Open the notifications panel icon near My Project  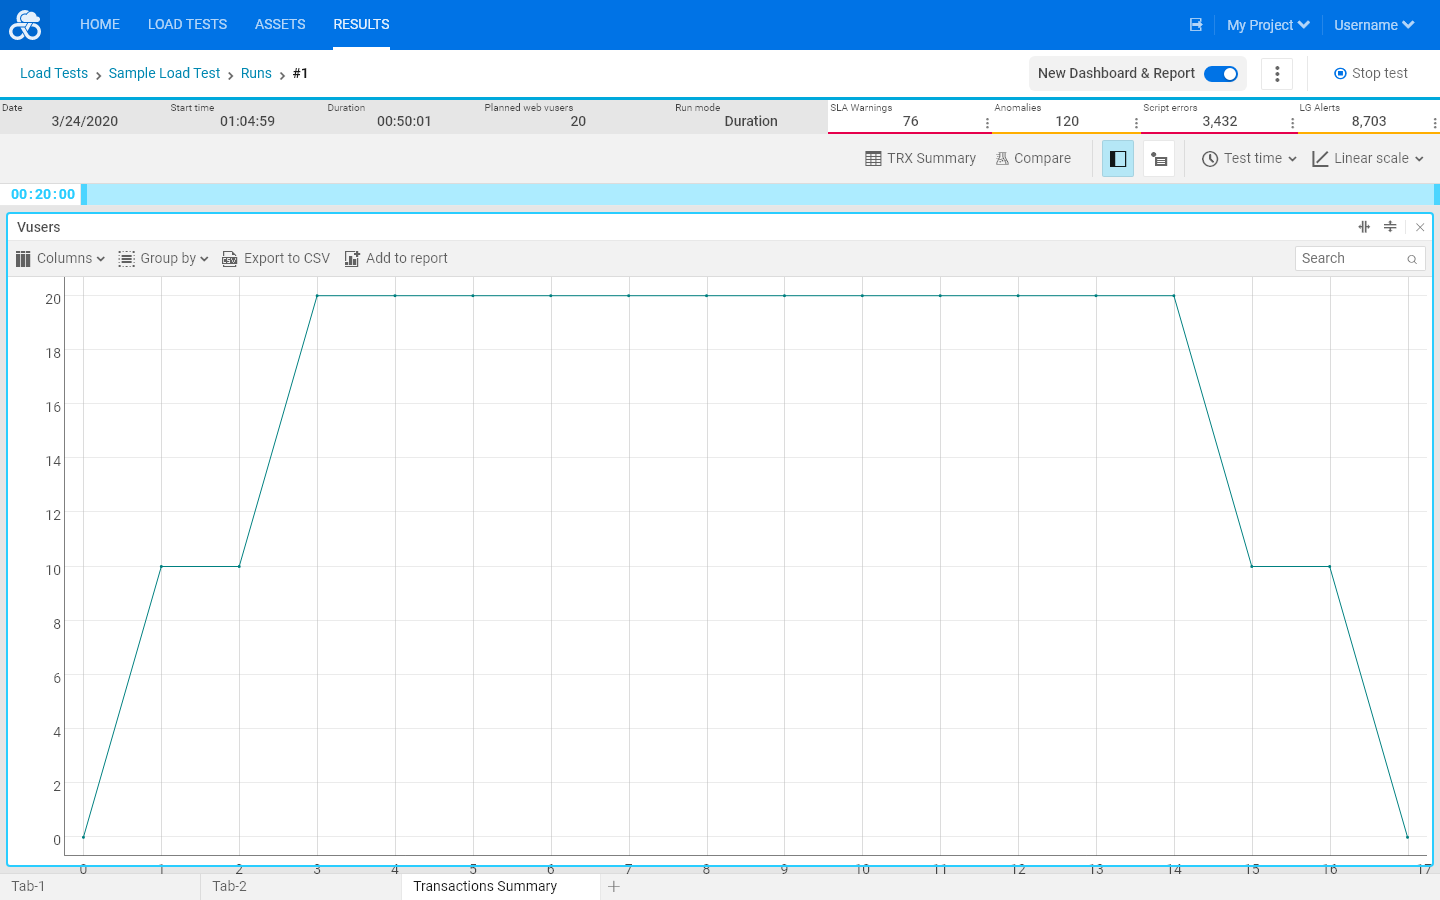point(1196,25)
